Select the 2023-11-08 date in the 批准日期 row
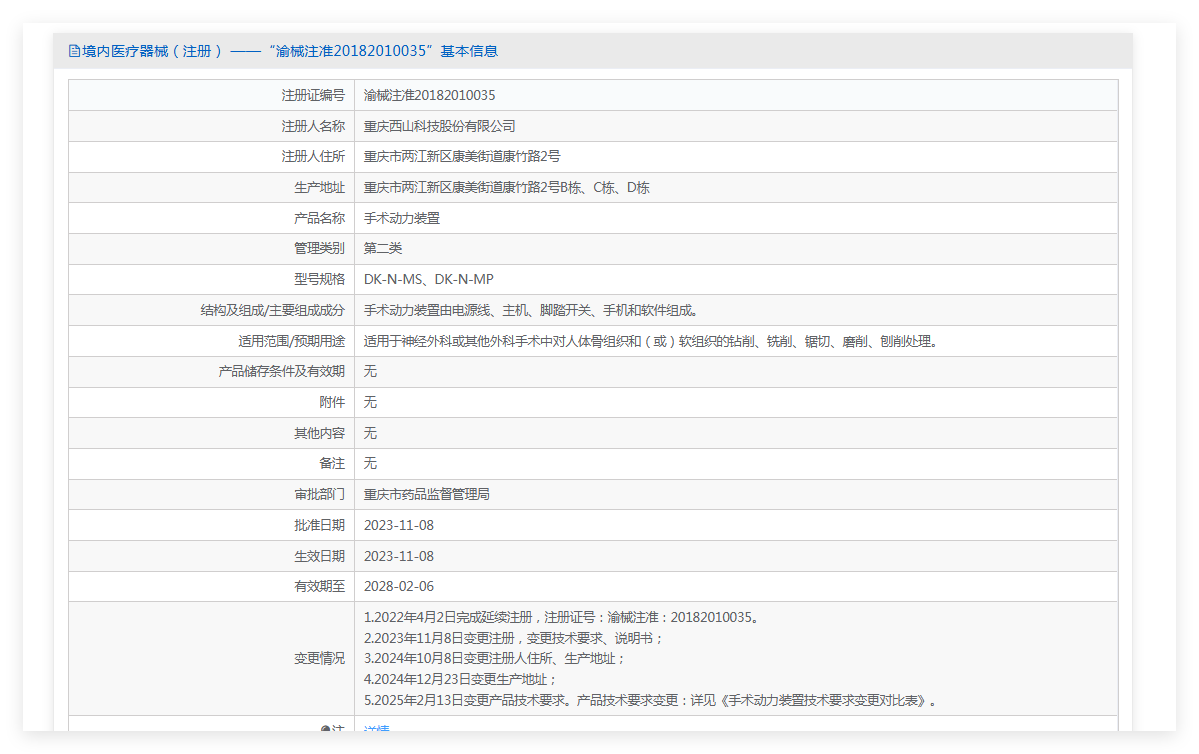Screen dimensions: 1199x754 tap(399, 525)
